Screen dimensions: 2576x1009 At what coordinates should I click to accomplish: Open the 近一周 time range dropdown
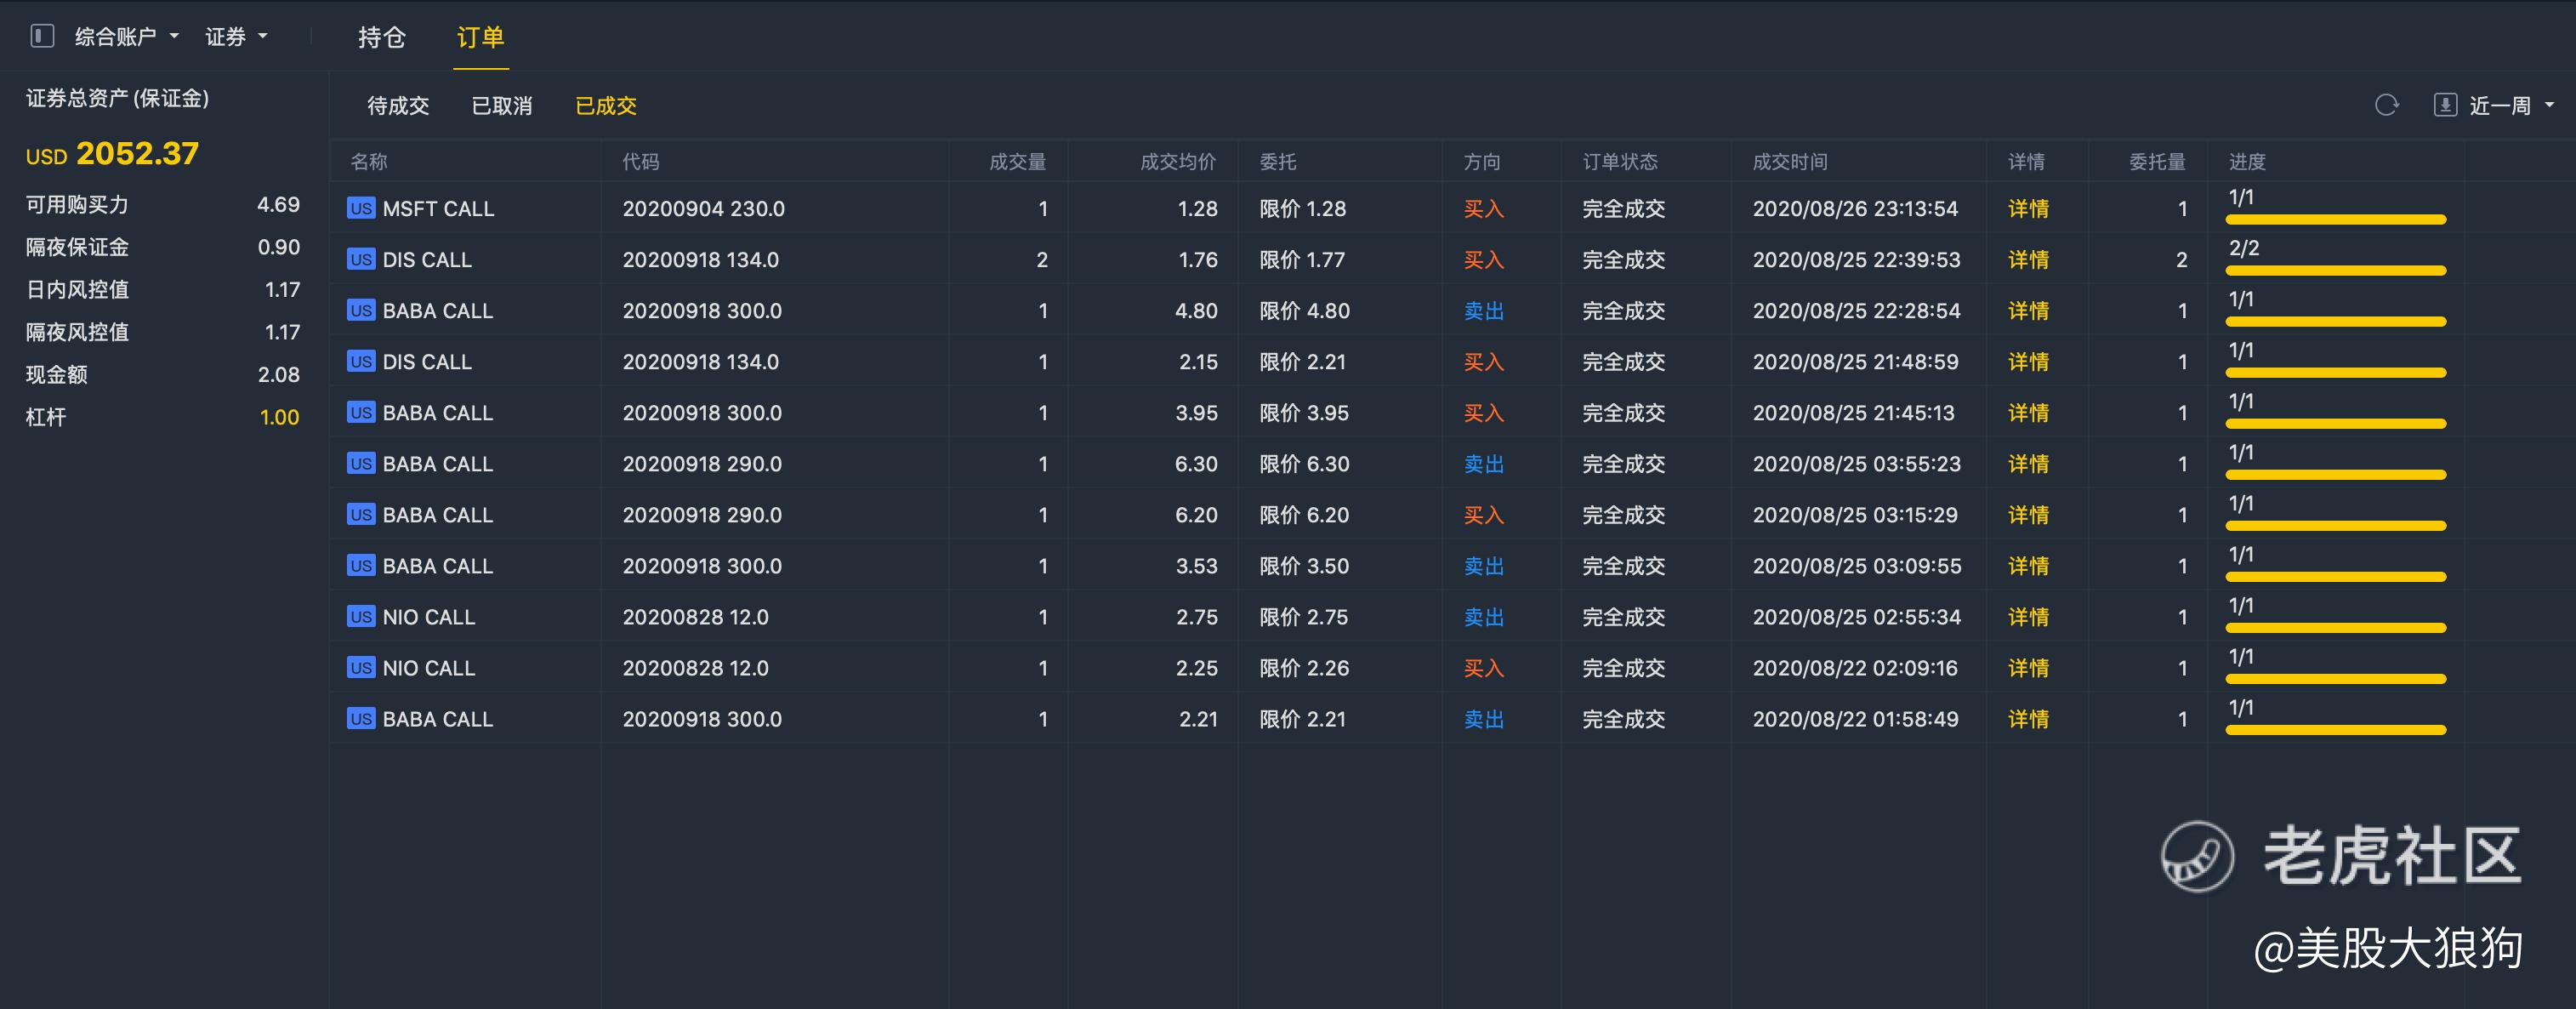pyautogui.click(x=2510, y=105)
